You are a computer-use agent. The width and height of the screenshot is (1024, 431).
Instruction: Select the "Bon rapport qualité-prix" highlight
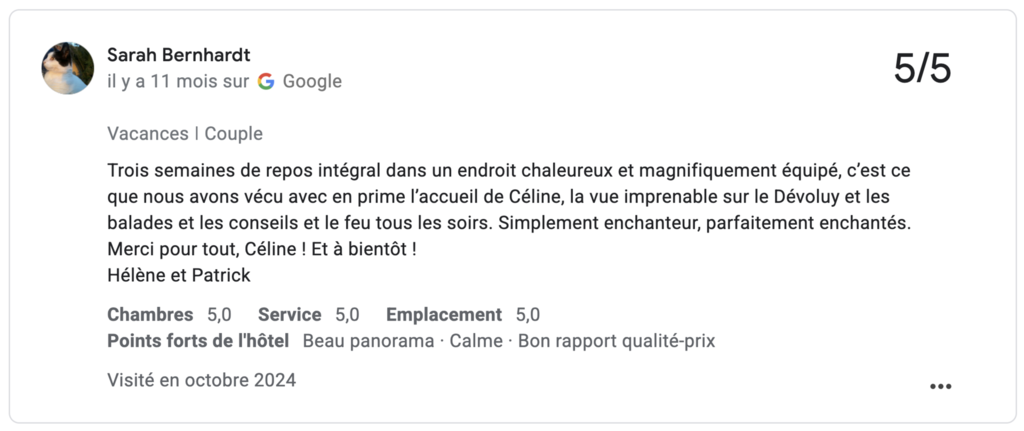pos(616,341)
